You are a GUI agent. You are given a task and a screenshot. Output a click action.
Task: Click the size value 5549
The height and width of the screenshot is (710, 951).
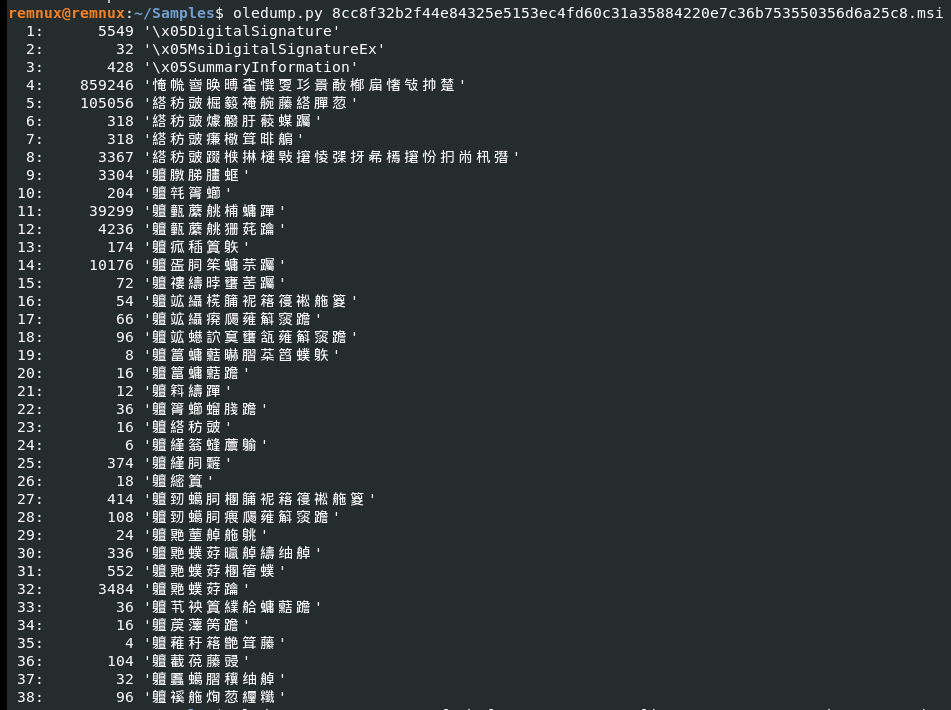[116, 31]
